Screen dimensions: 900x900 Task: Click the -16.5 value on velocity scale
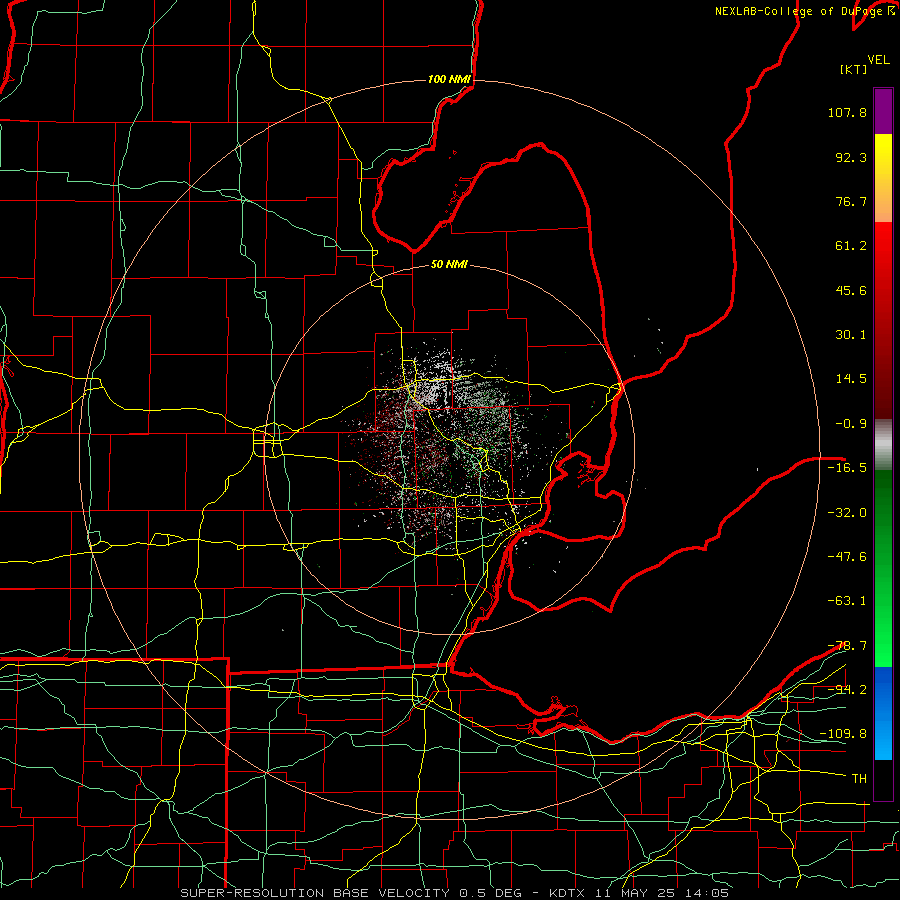pos(847,468)
